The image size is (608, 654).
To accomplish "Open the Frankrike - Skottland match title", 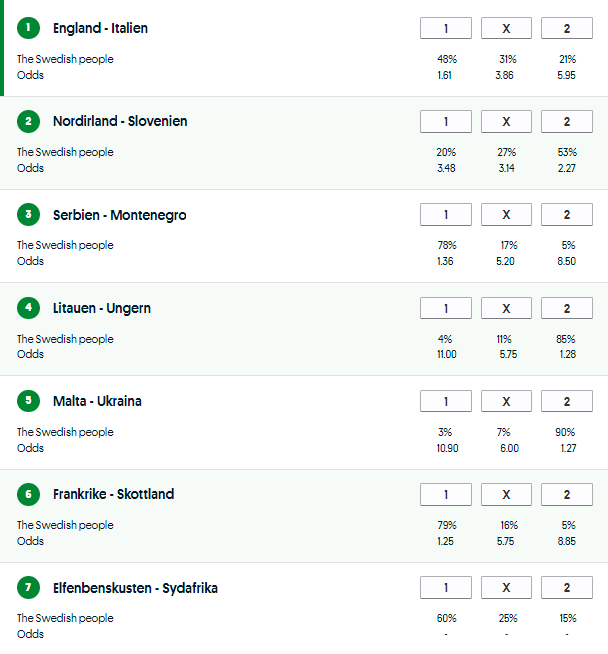I will [x=113, y=494].
